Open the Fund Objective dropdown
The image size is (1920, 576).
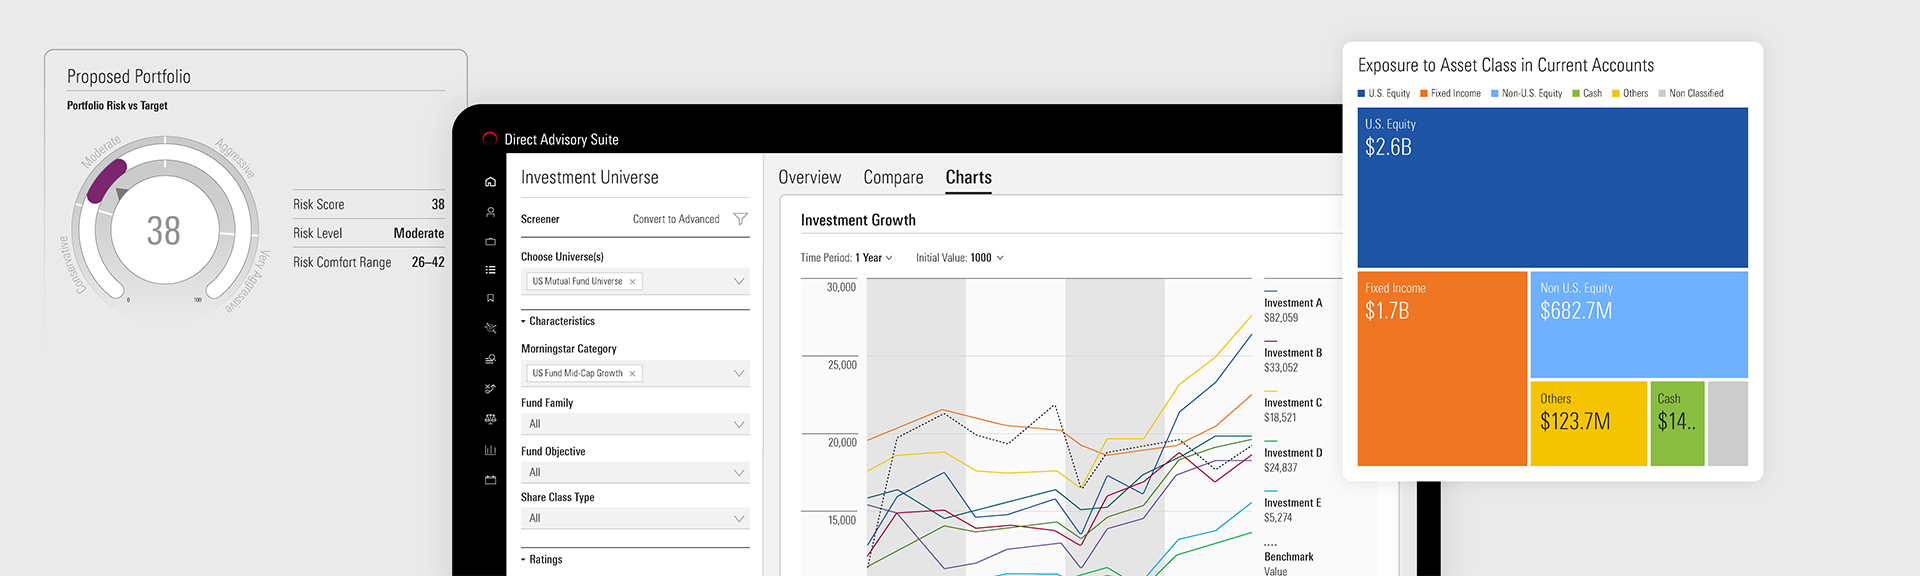click(x=635, y=472)
